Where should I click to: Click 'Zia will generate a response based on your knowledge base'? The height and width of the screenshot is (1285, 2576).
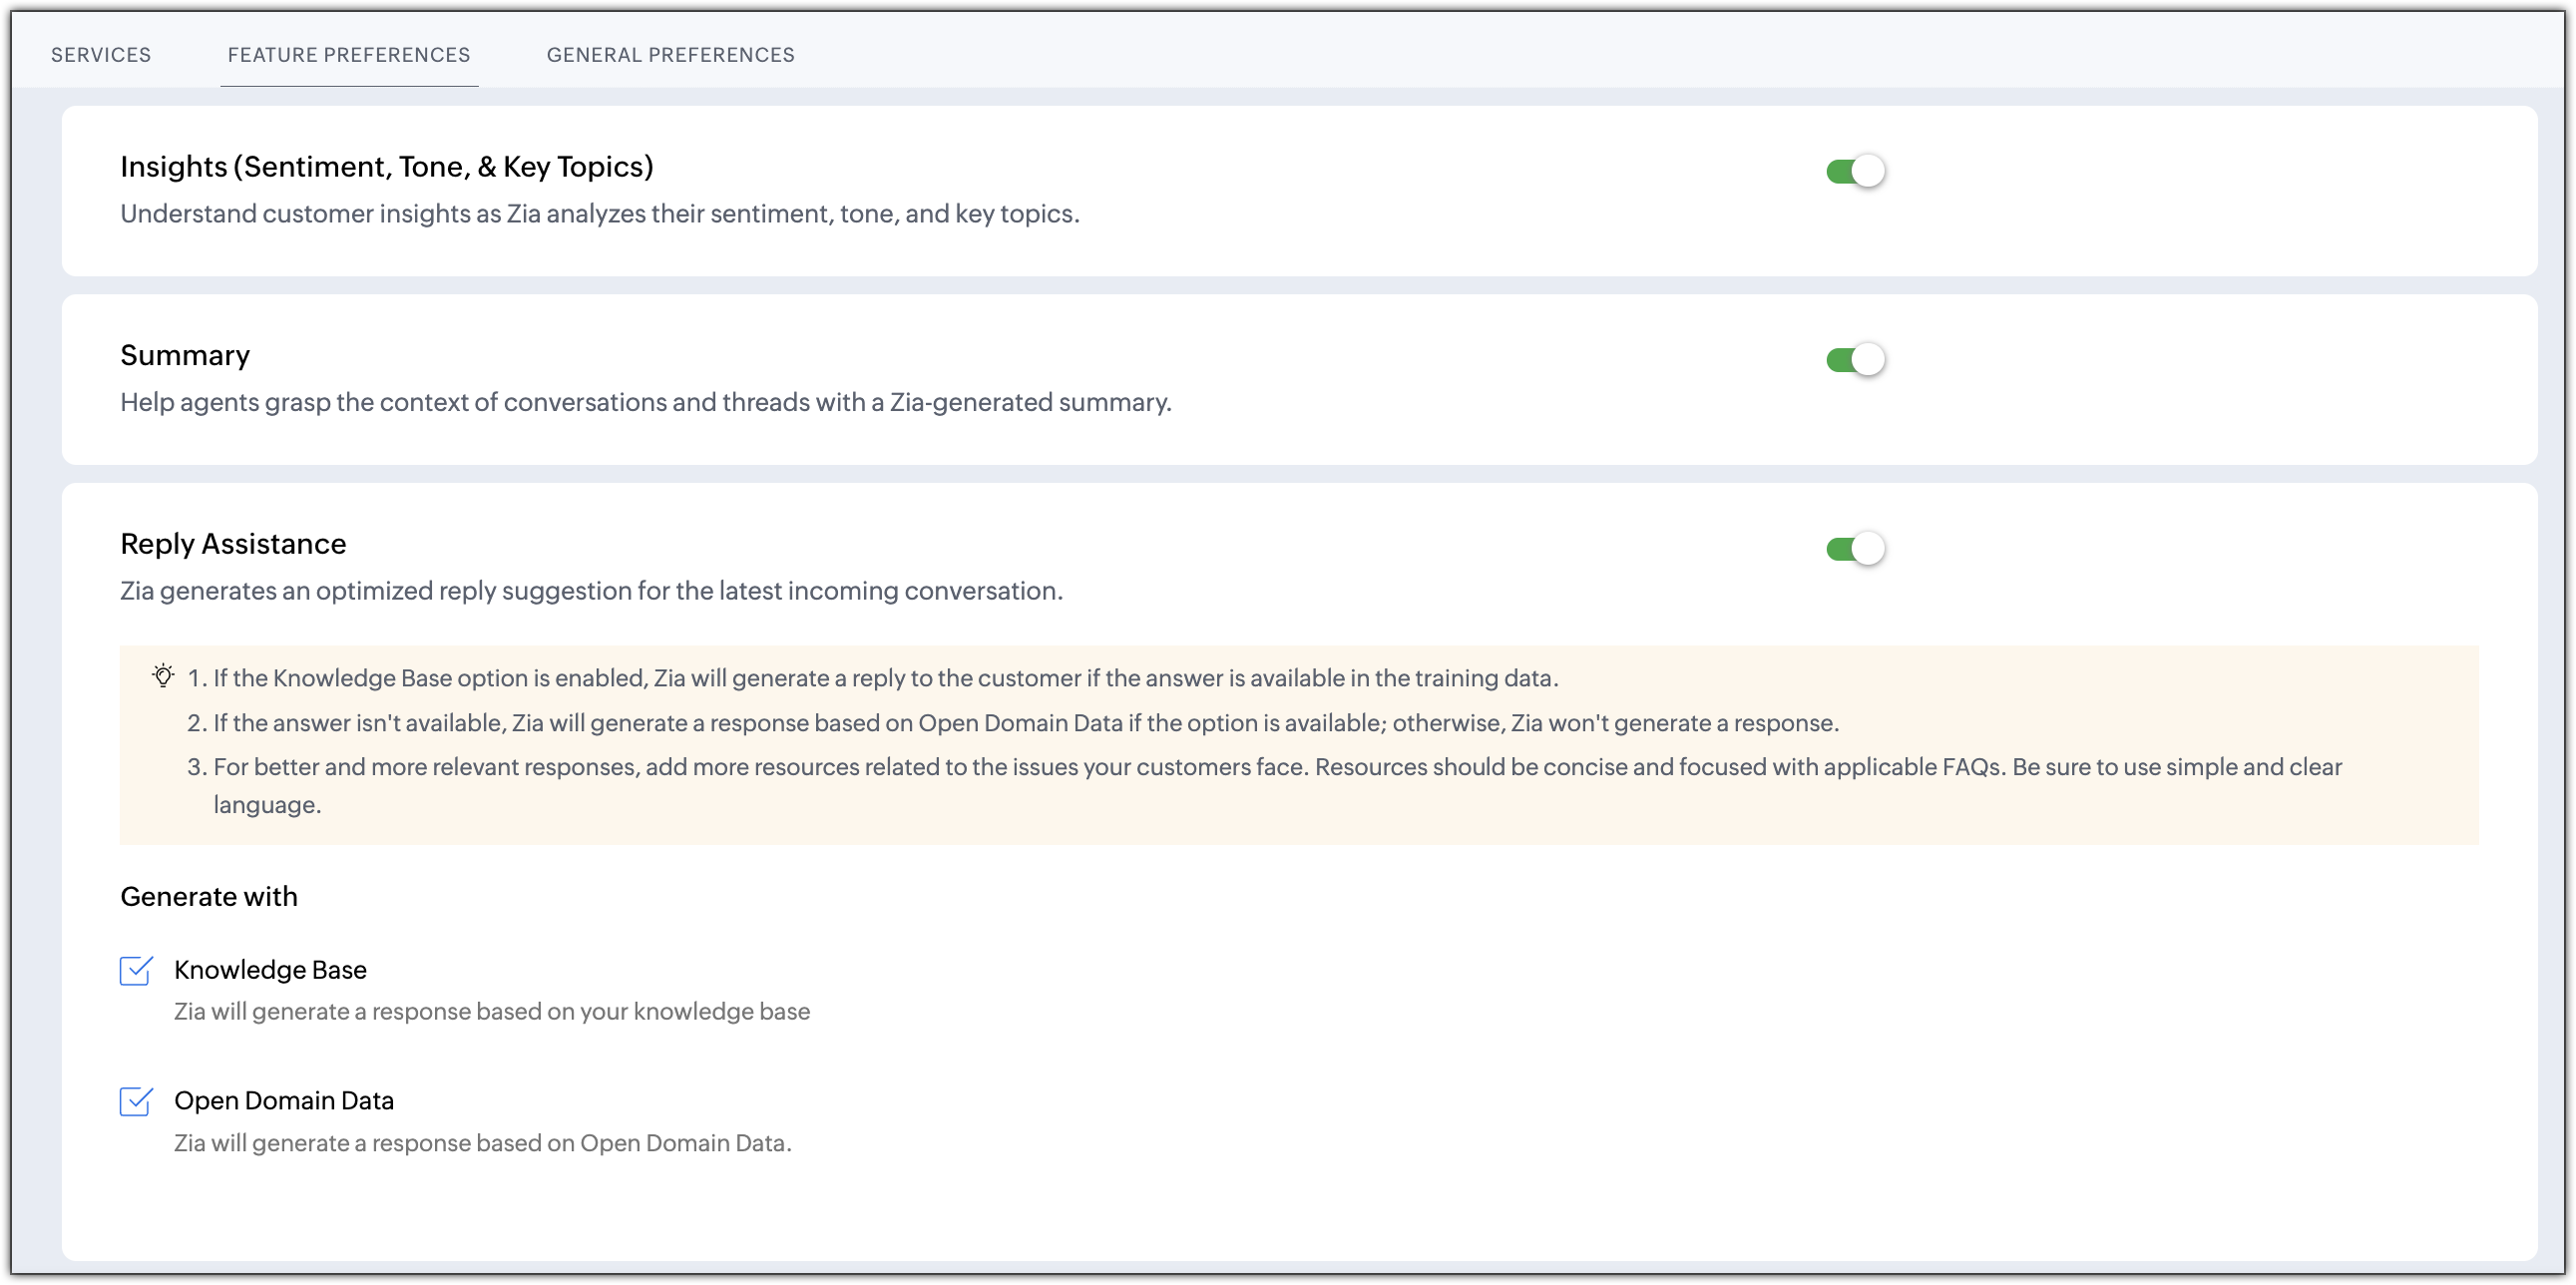coord(492,1011)
